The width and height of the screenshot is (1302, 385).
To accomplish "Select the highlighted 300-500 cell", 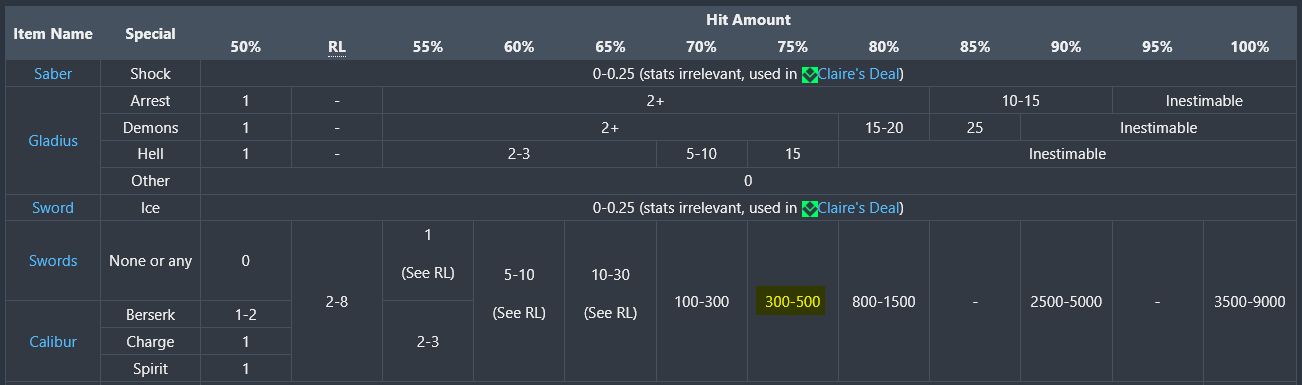I will [792, 301].
